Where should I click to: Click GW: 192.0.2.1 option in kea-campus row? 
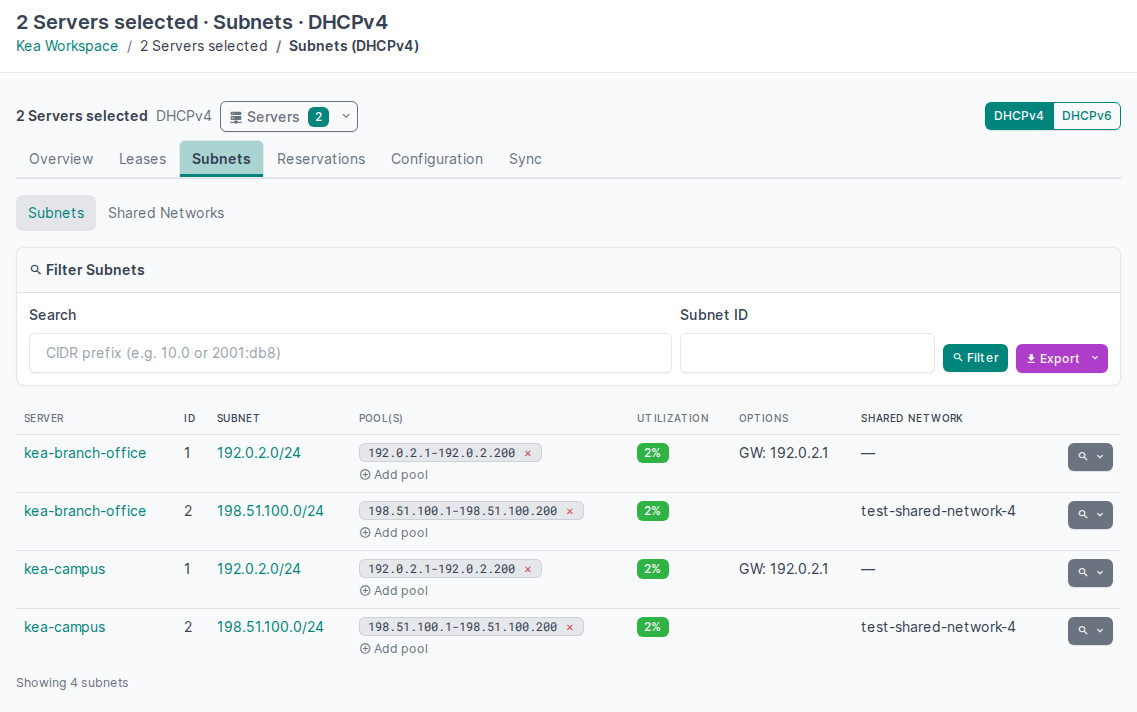pos(784,569)
